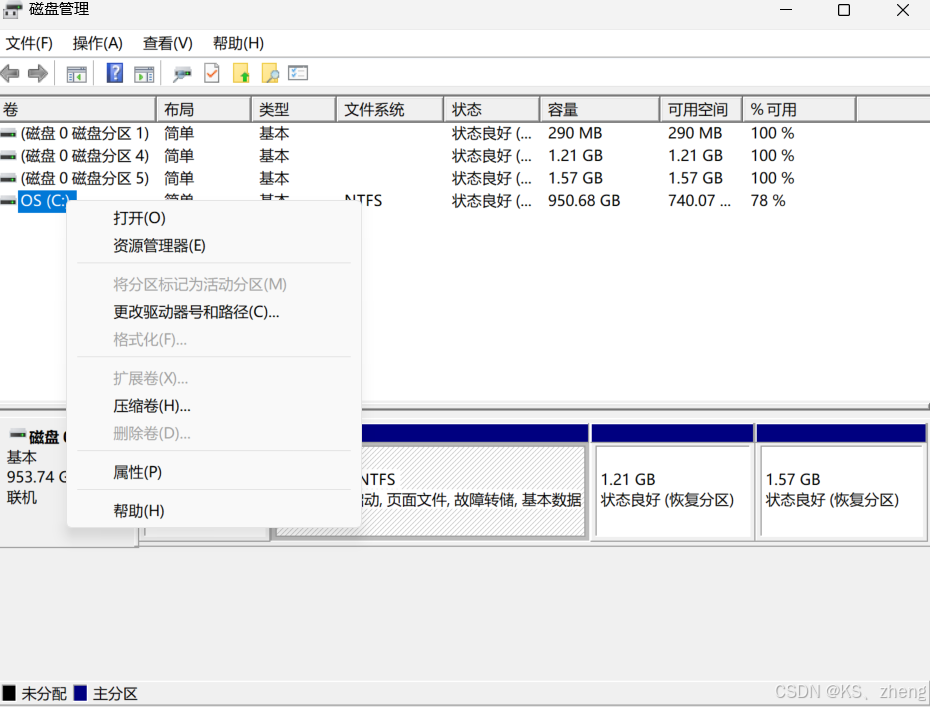Click drive icon of 磁盘分区 5 row
Screen dimensions: 930x707
pyautogui.click(x=8, y=179)
